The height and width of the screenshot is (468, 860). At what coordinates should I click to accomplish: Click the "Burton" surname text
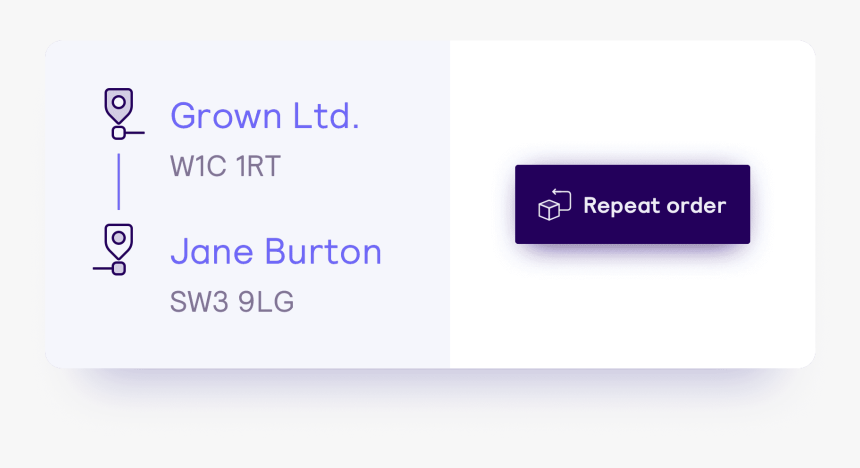pos(323,251)
